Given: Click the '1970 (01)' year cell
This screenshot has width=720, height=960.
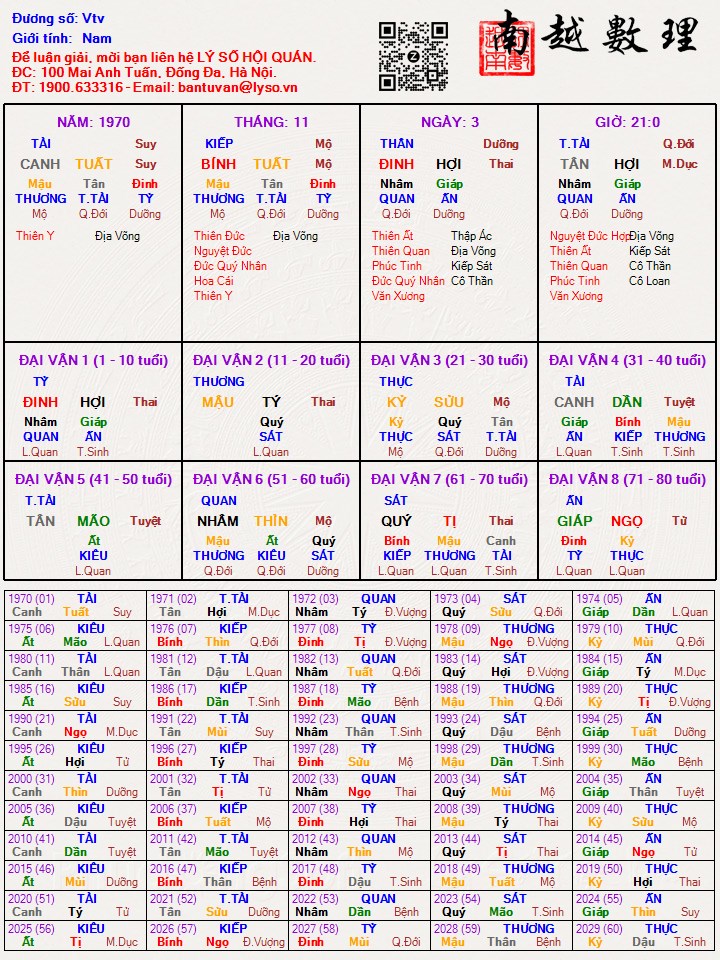Looking at the screenshot, I should (77, 606).
